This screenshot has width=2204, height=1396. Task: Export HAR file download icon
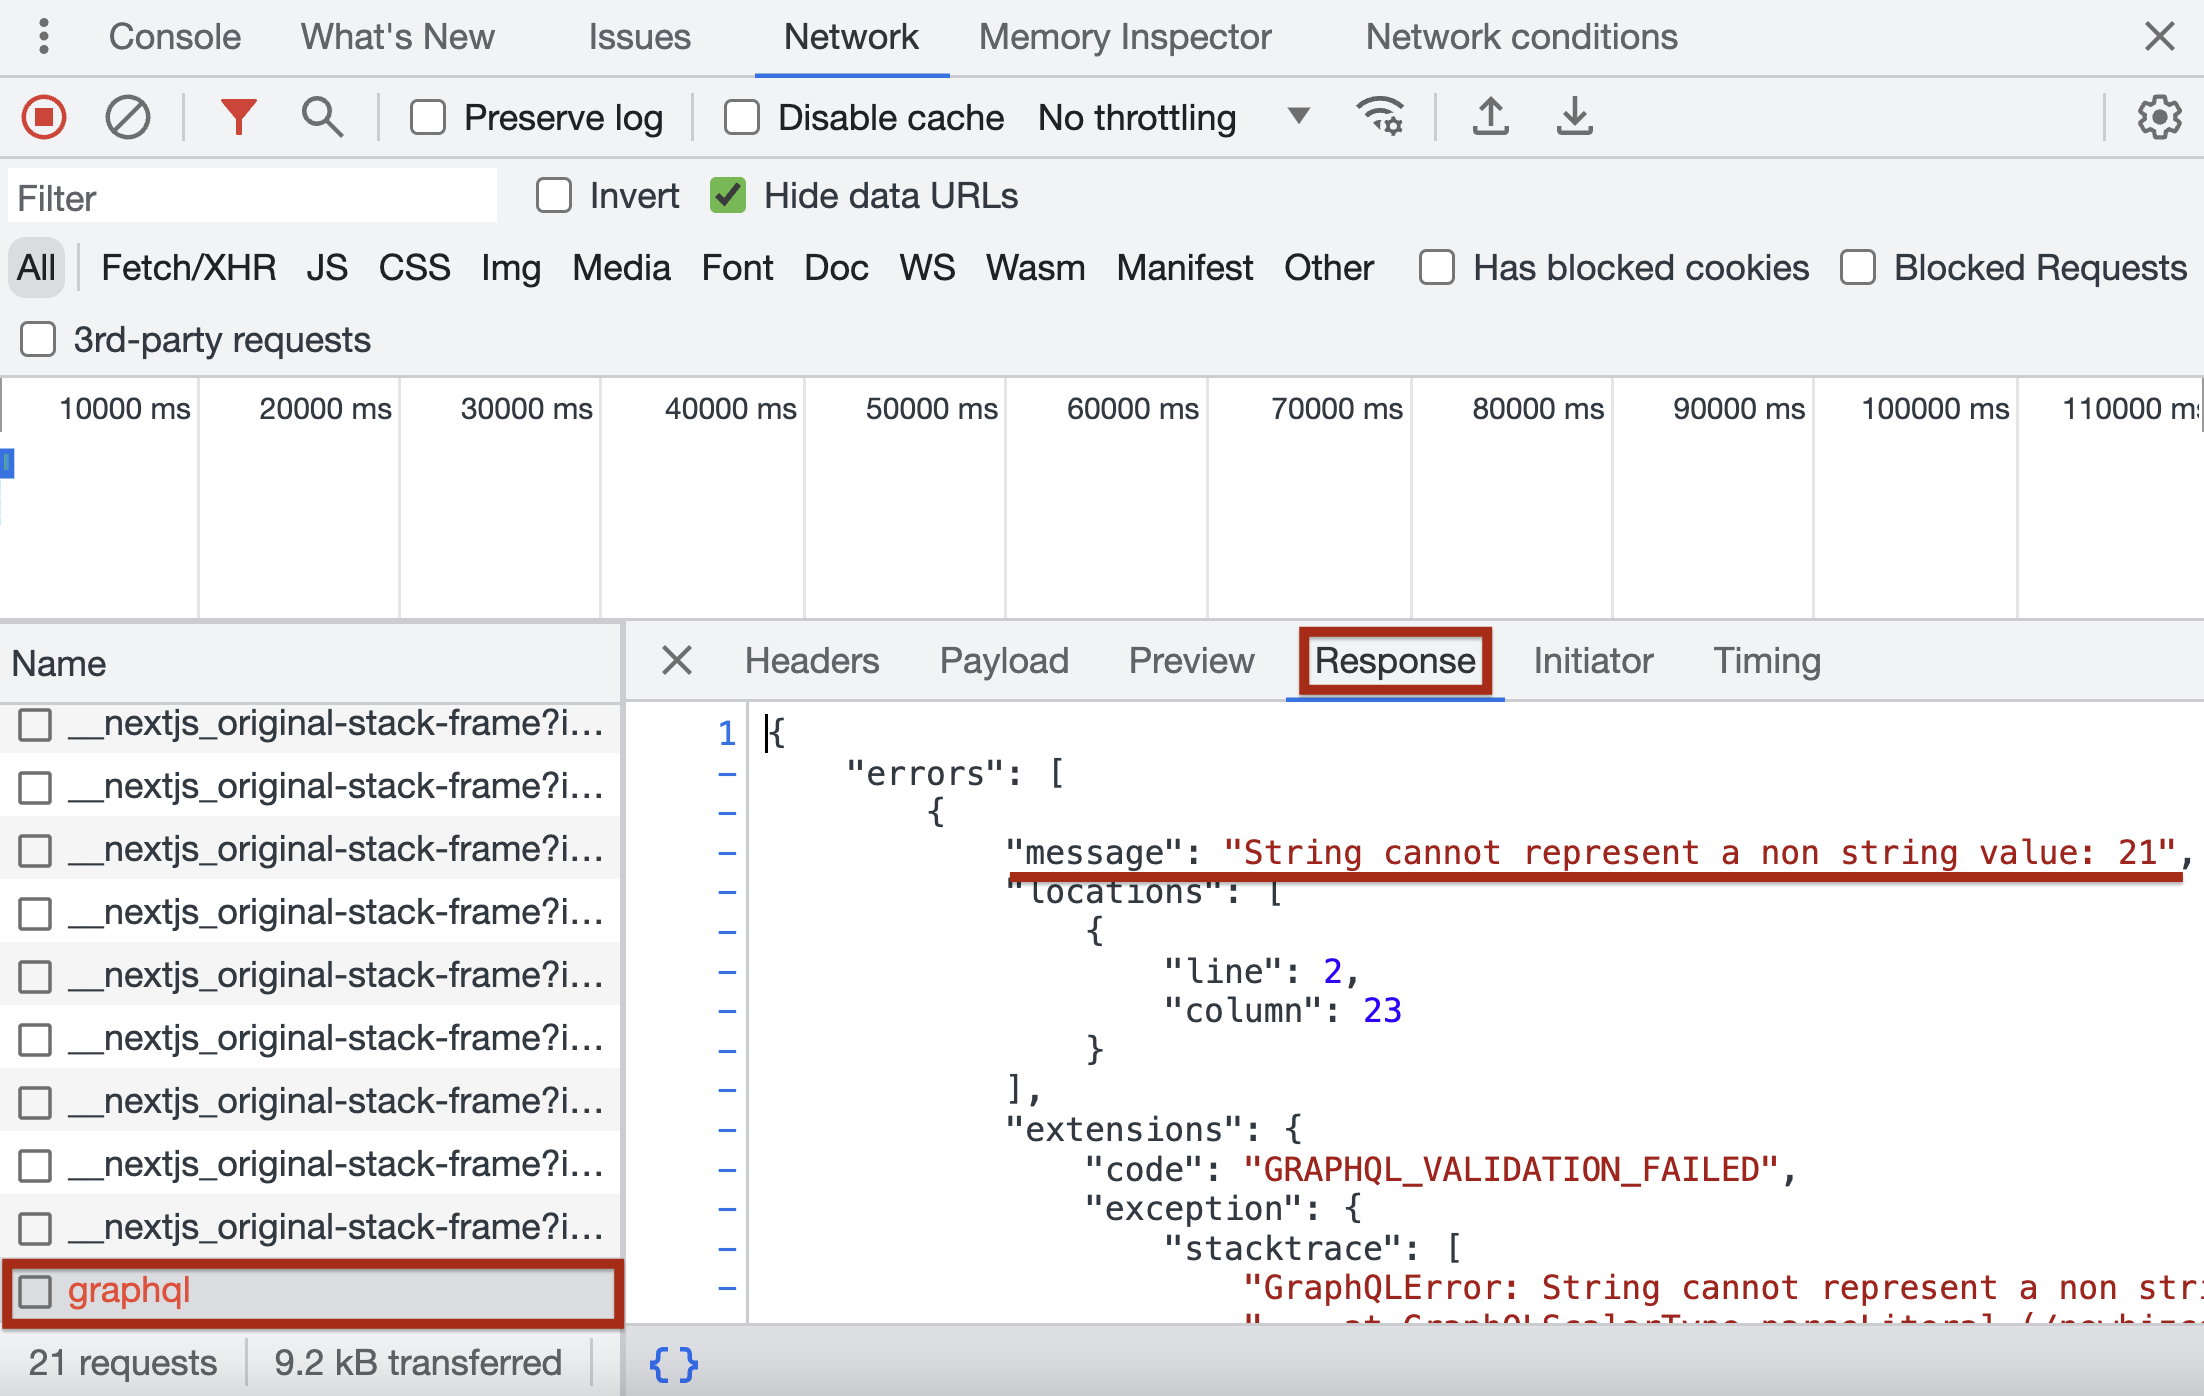1574,116
